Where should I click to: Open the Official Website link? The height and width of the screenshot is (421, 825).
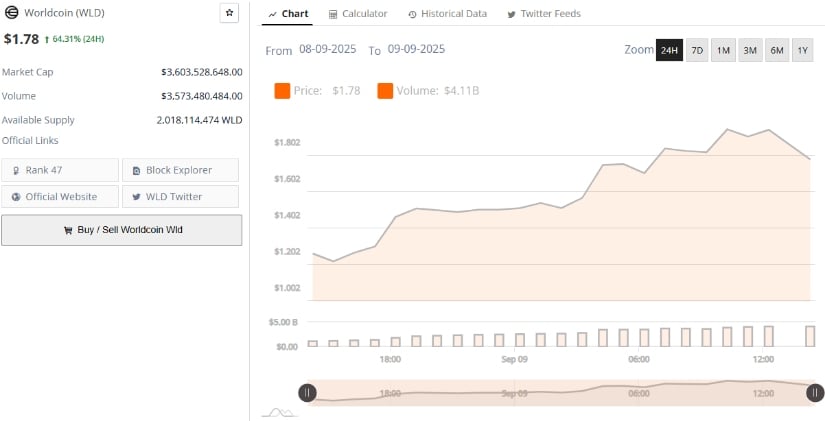(60, 196)
